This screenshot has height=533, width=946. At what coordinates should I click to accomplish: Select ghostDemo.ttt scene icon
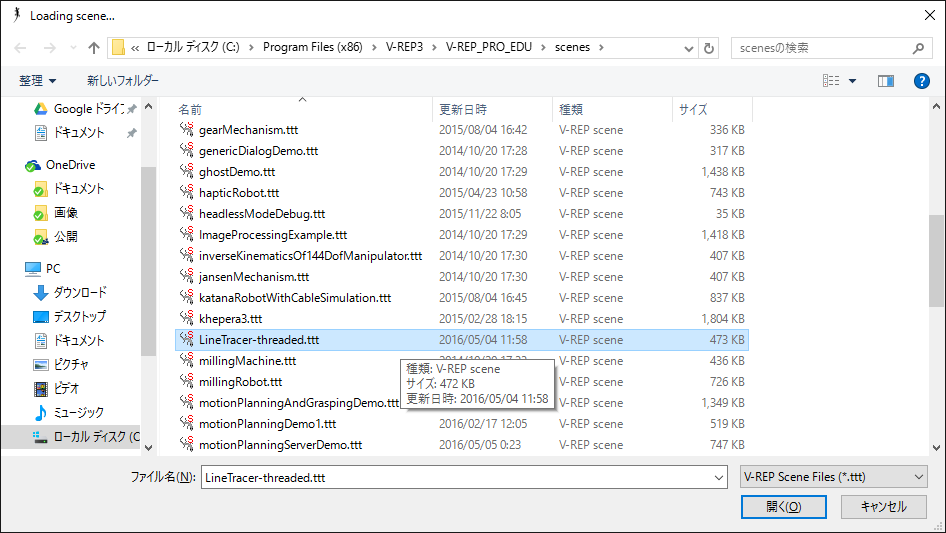(186, 171)
